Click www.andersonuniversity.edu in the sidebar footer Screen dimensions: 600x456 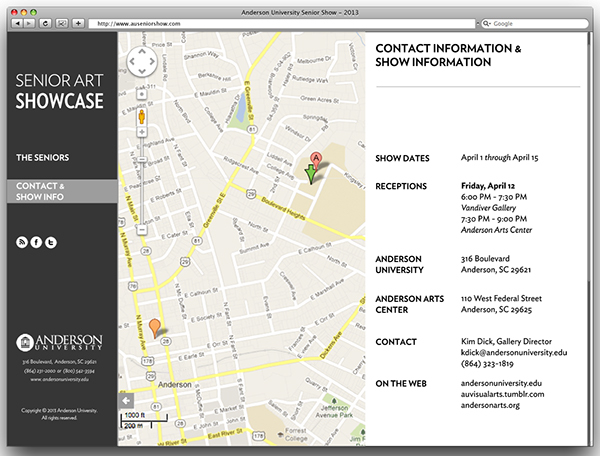[59, 379]
